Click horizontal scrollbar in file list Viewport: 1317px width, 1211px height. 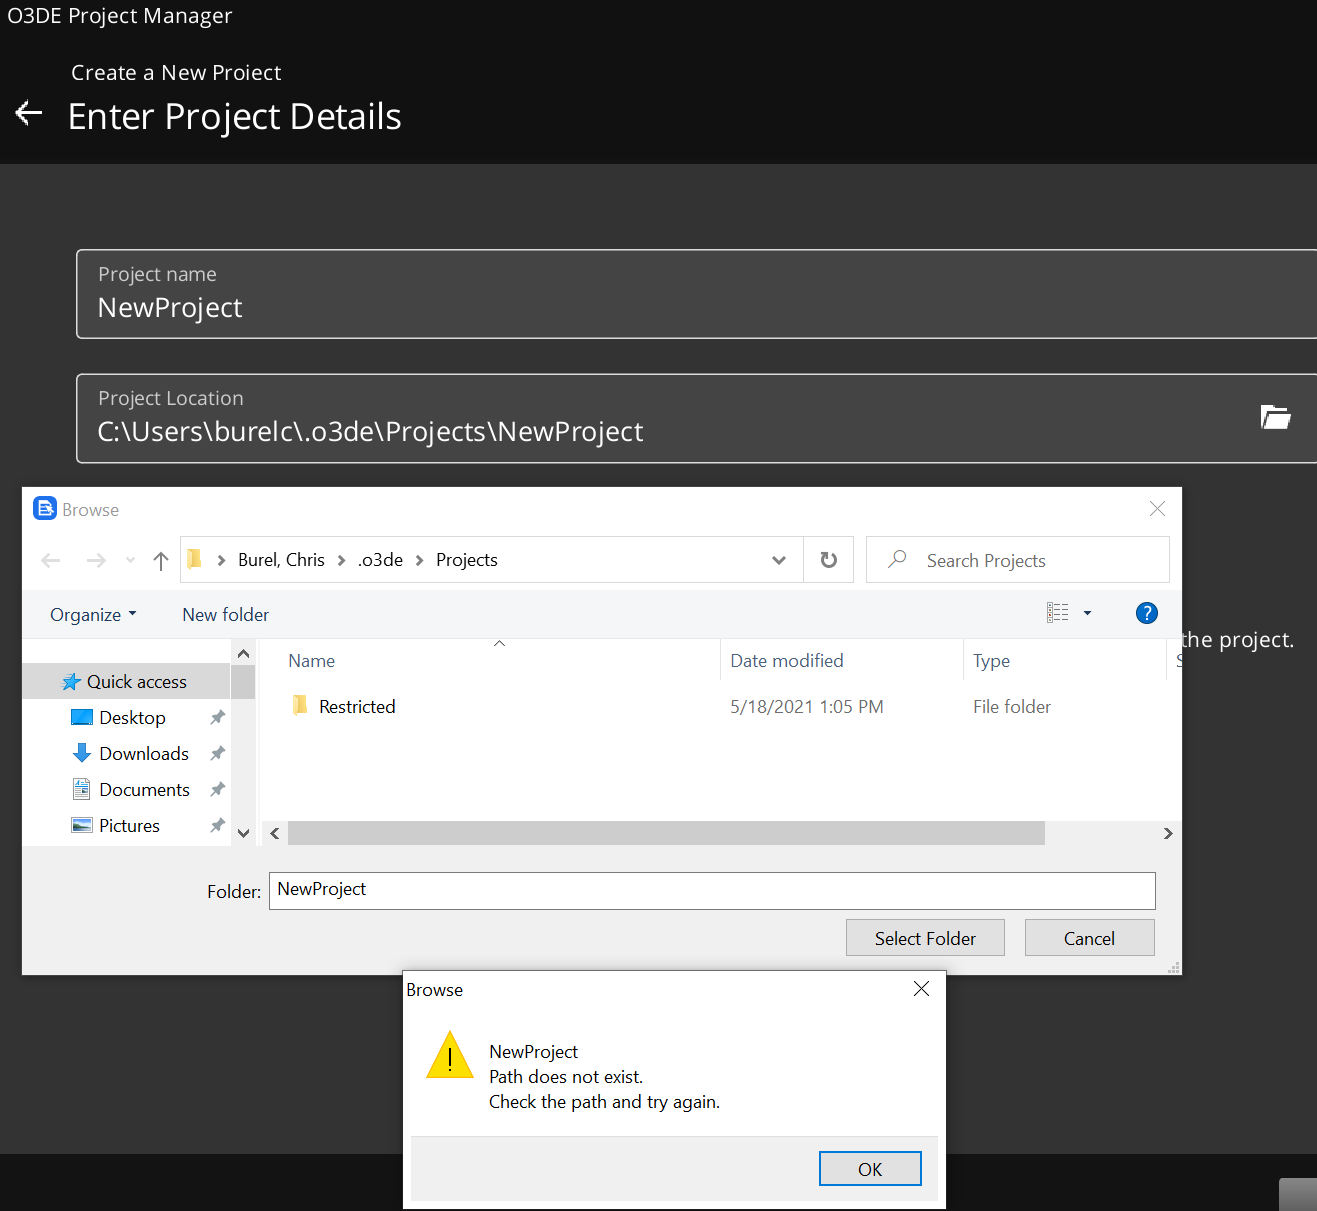[x=666, y=833]
